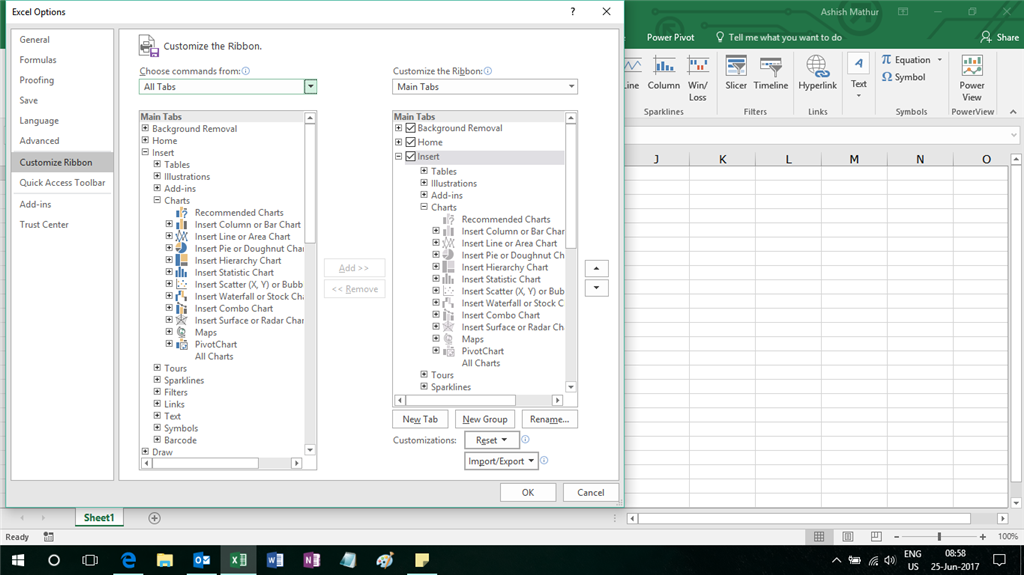This screenshot has height=575, width=1024.
Task: Insert Symbol from the ribbon
Action: click(x=904, y=77)
